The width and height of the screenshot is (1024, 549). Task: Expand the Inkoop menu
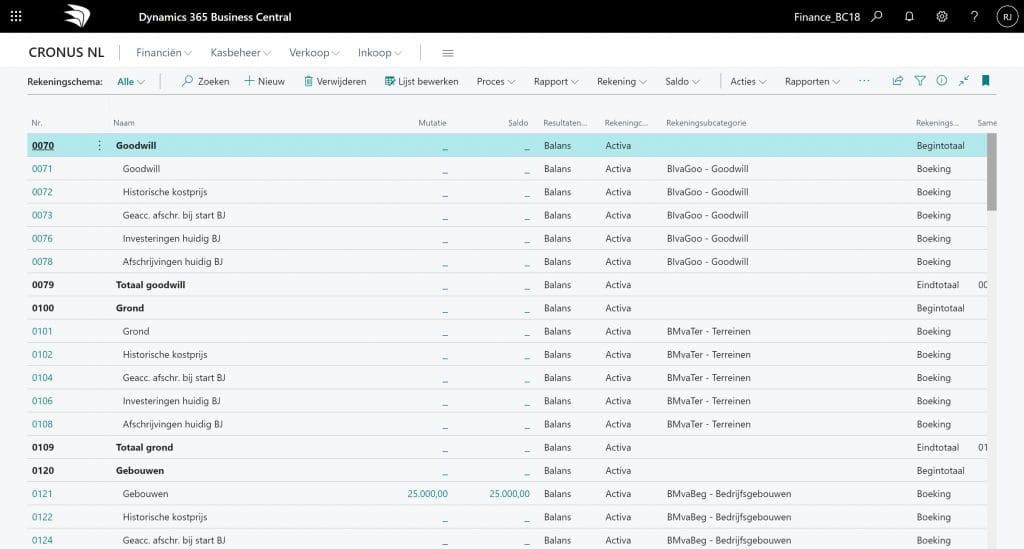click(x=379, y=53)
